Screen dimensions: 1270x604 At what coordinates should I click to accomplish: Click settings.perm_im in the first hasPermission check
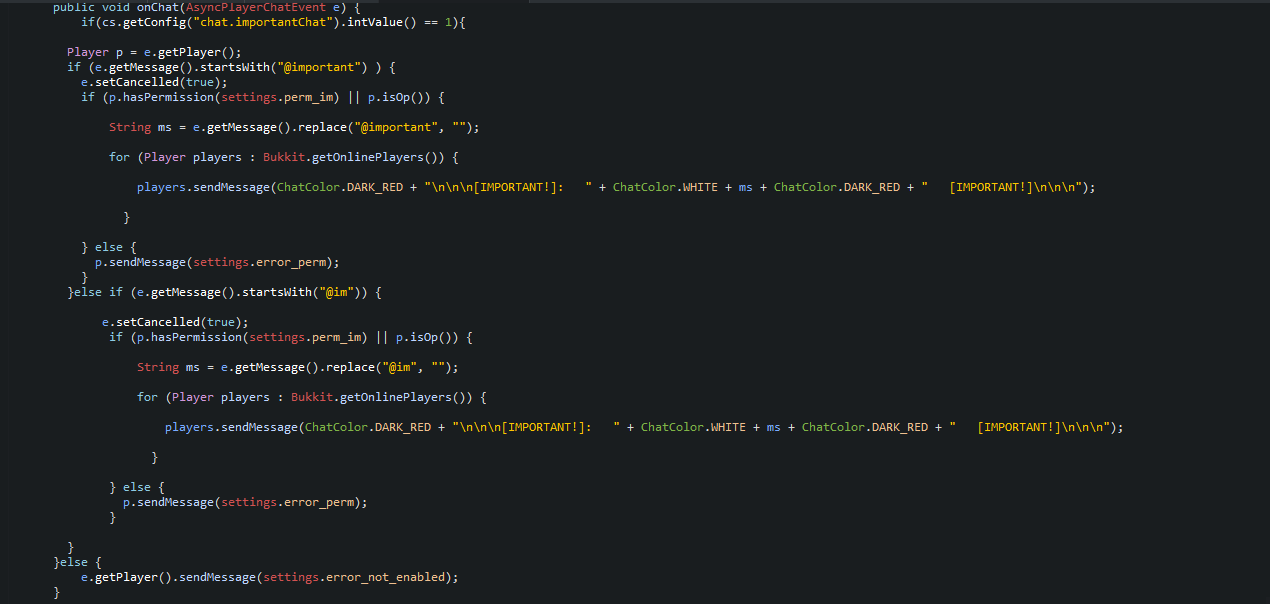coord(278,97)
